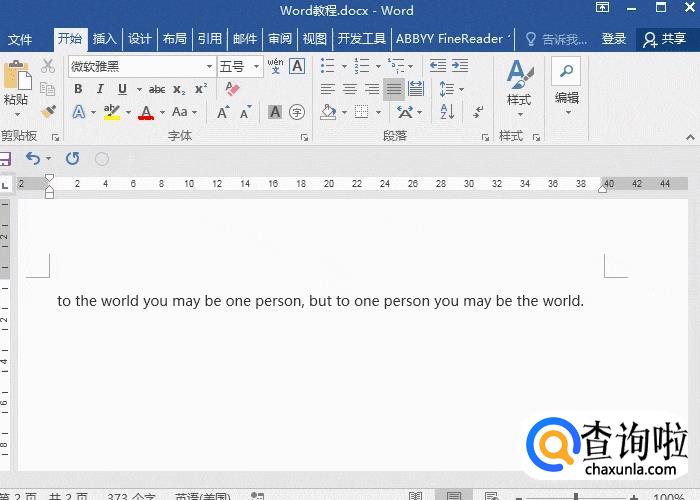The height and width of the screenshot is (500, 700).
Task: Click Increase Indent icon
Action: pos(460,66)
